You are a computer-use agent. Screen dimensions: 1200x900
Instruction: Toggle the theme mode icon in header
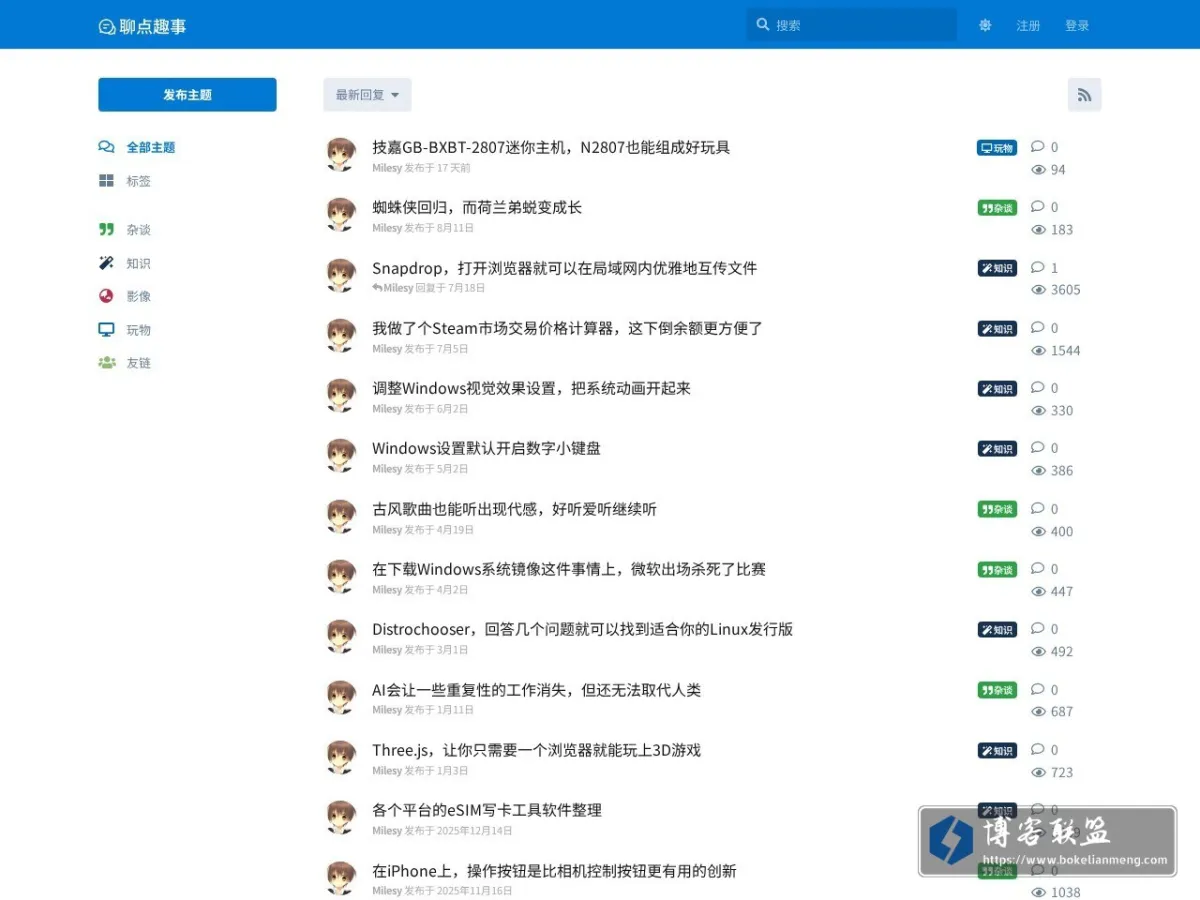985,26
